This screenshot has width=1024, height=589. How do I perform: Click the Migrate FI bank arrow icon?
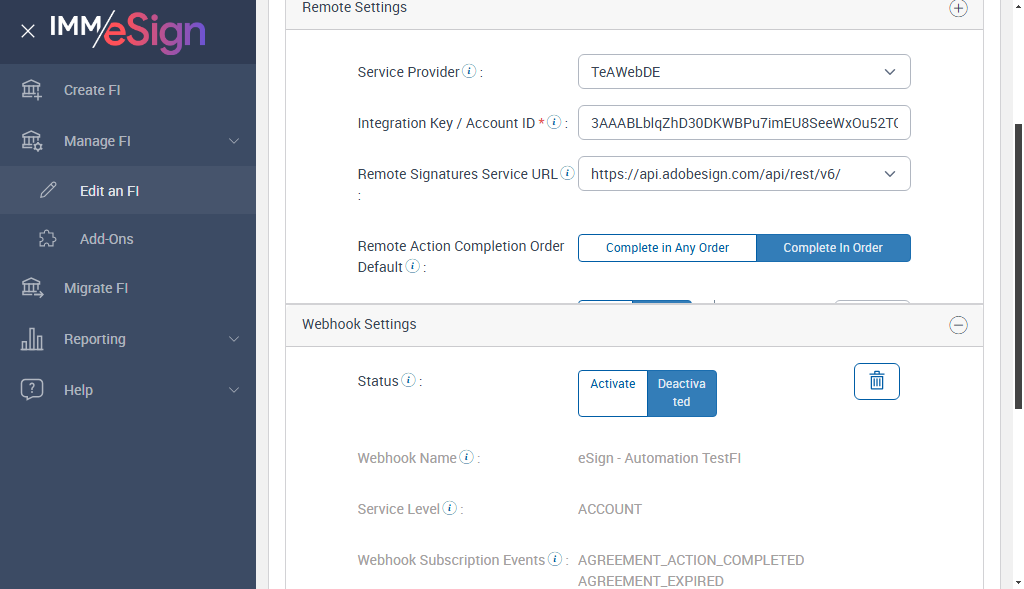31,287
